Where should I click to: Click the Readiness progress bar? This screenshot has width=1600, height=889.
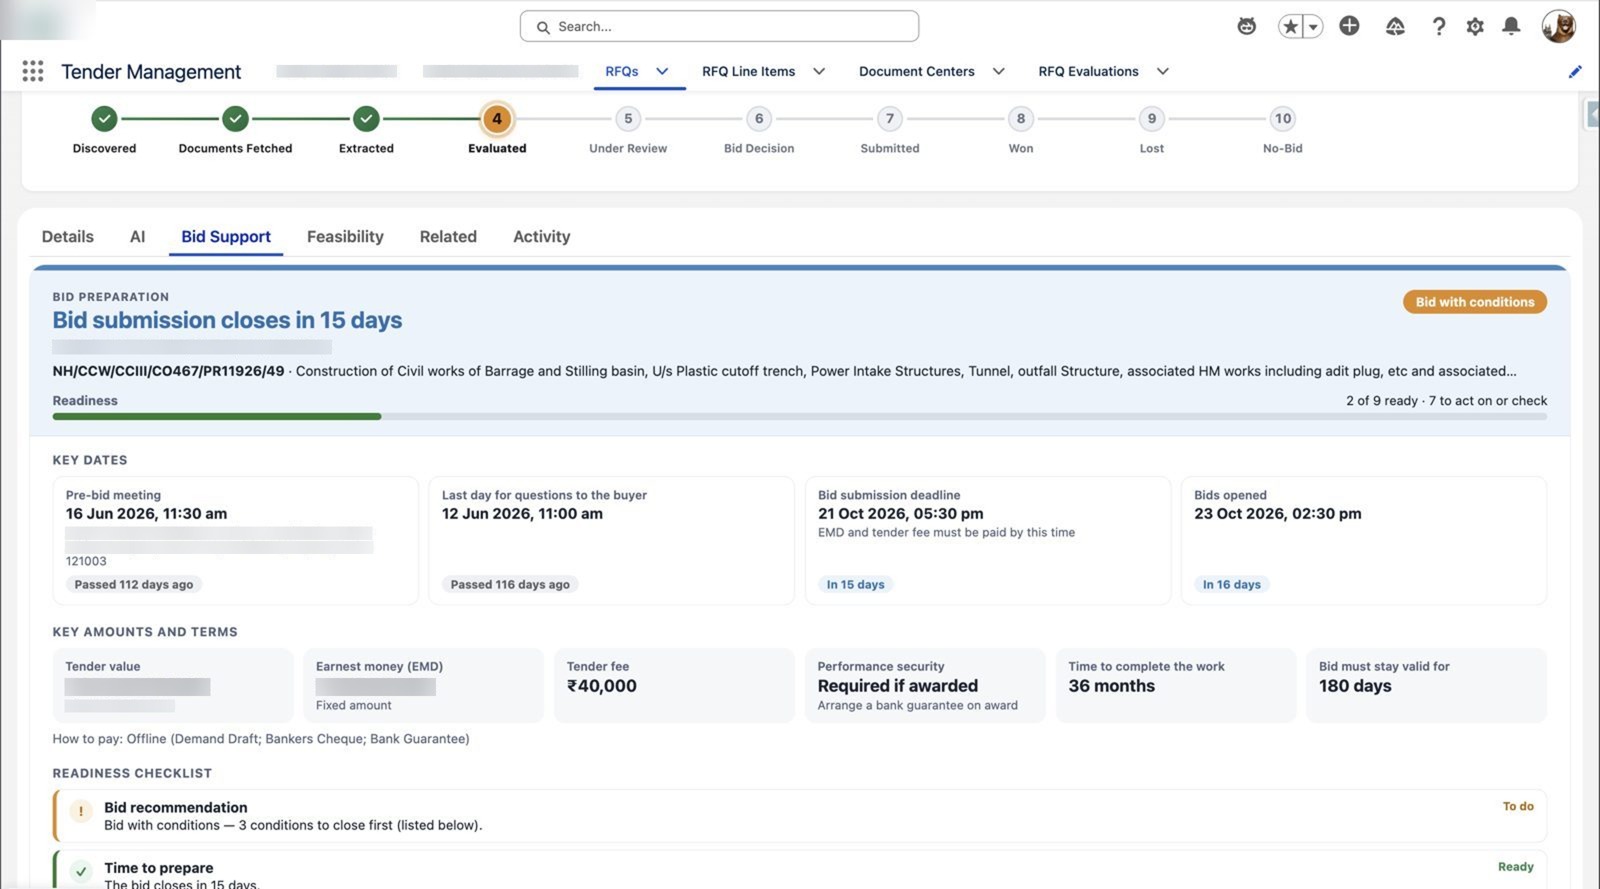800,416
